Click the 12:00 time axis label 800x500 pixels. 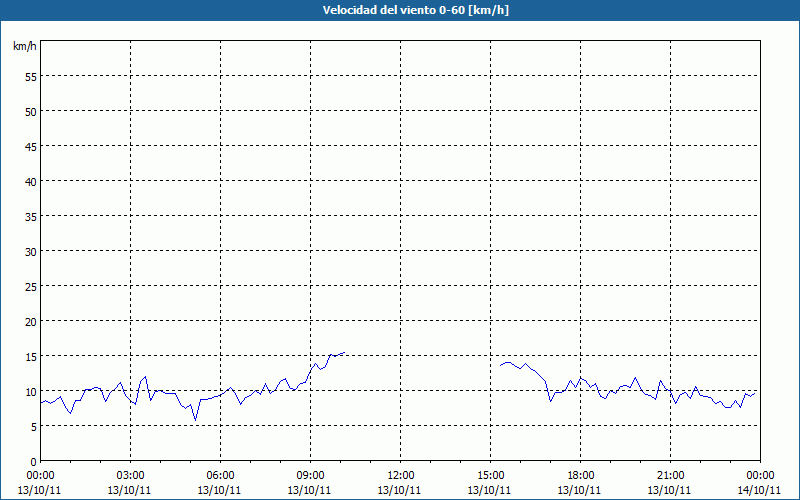click(401, 476)
